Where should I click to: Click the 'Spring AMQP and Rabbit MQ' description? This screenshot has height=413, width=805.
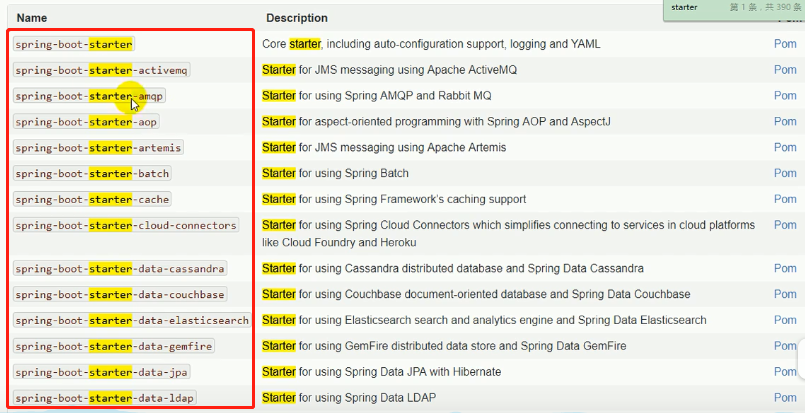pos(377,96)
